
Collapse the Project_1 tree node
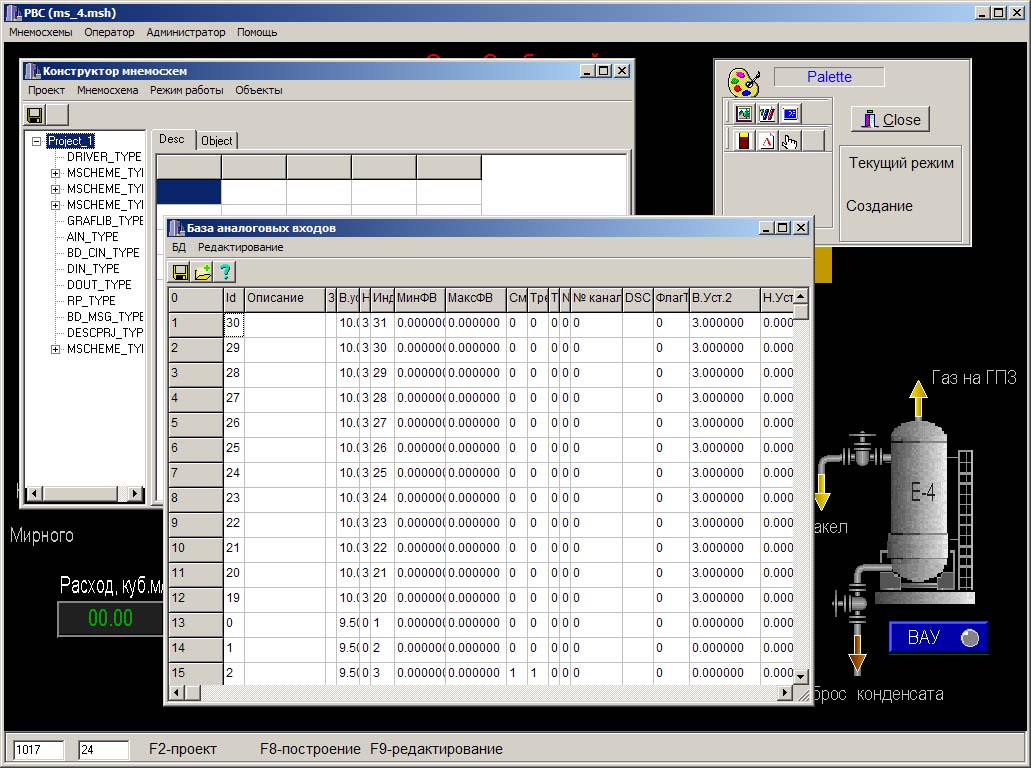click(37, 141)
